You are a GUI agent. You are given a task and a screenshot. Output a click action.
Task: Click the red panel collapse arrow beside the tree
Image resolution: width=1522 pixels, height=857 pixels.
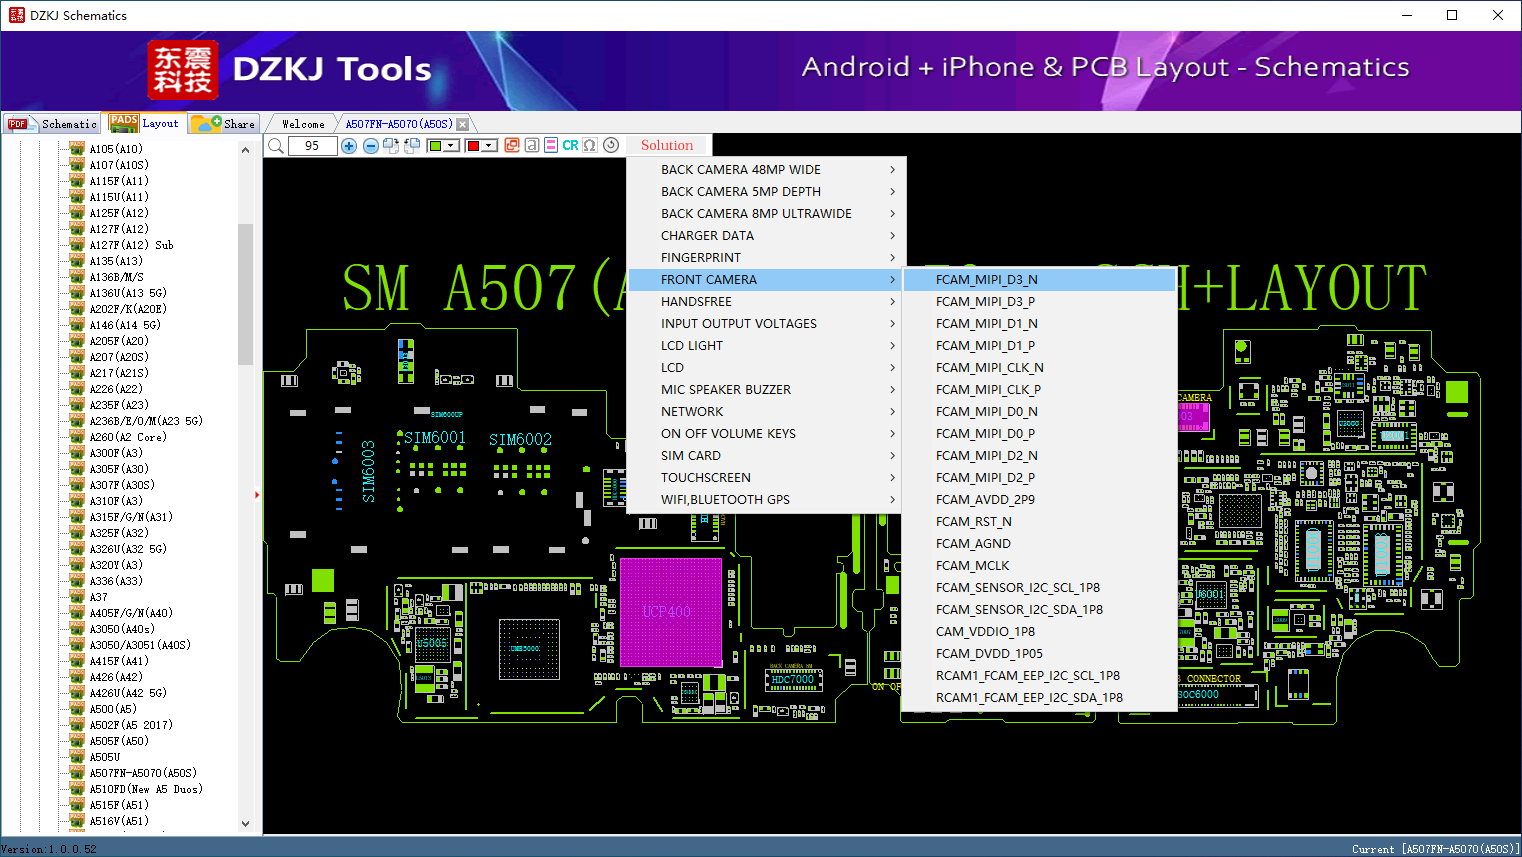tap(257, 494)
